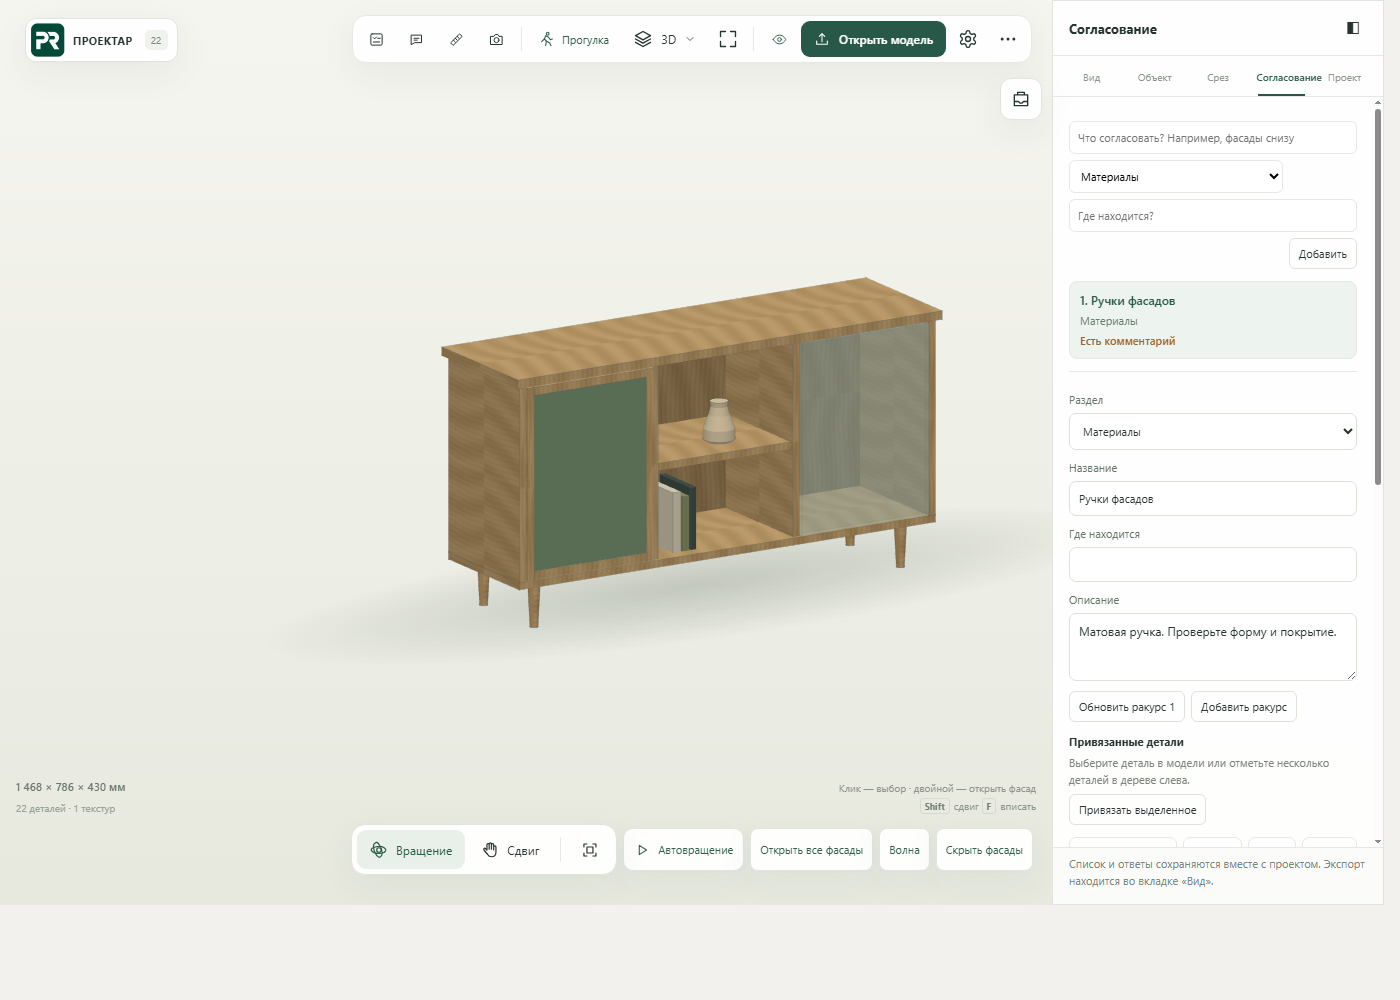Viewport: 1400px width, 1000px height.
Task: Activate the Сдвиг pan mode
Action: coord(511,850)
